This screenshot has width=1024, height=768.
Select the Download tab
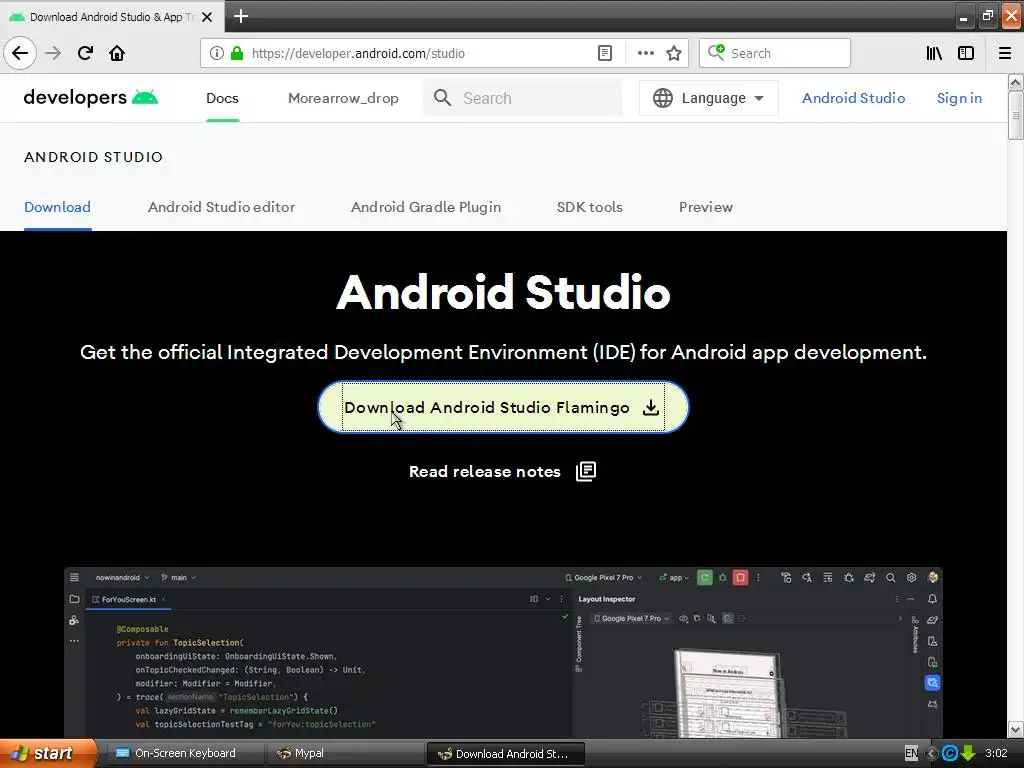pos(57,207)
